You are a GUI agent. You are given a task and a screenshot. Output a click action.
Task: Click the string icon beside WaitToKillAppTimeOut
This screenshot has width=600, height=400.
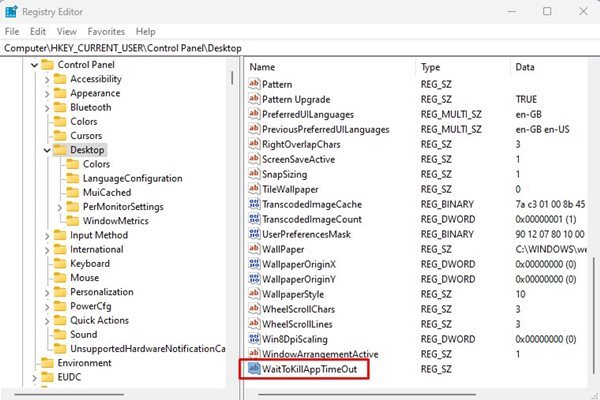tap(254, 369)
